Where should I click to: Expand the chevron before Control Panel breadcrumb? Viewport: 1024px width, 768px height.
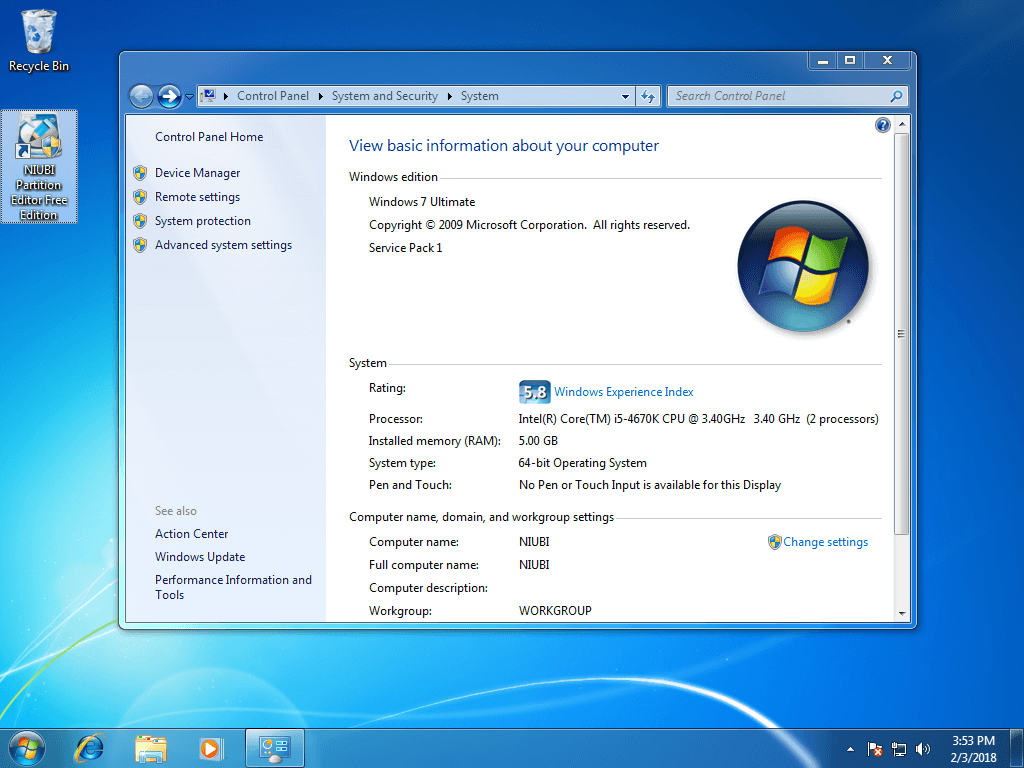pyautogui.click(x=226, y=96)
